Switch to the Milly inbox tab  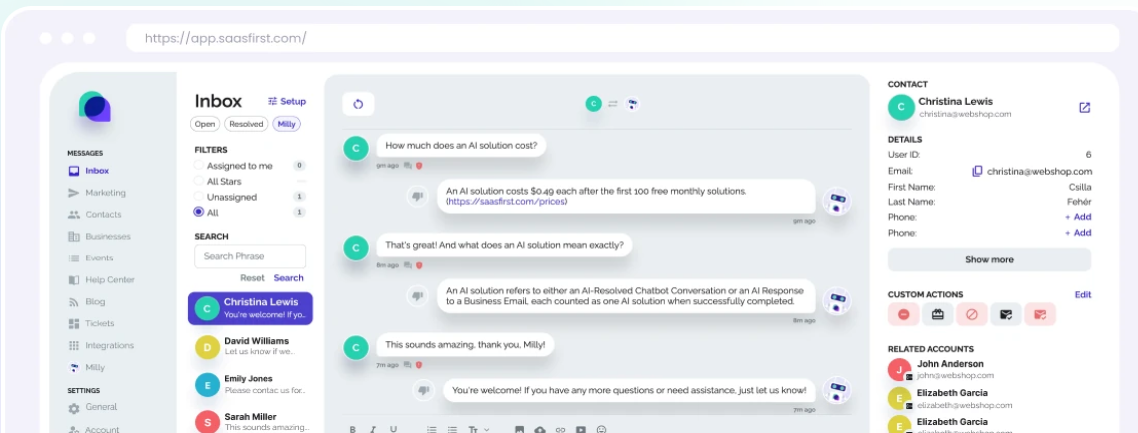click(x=287, y=124)
